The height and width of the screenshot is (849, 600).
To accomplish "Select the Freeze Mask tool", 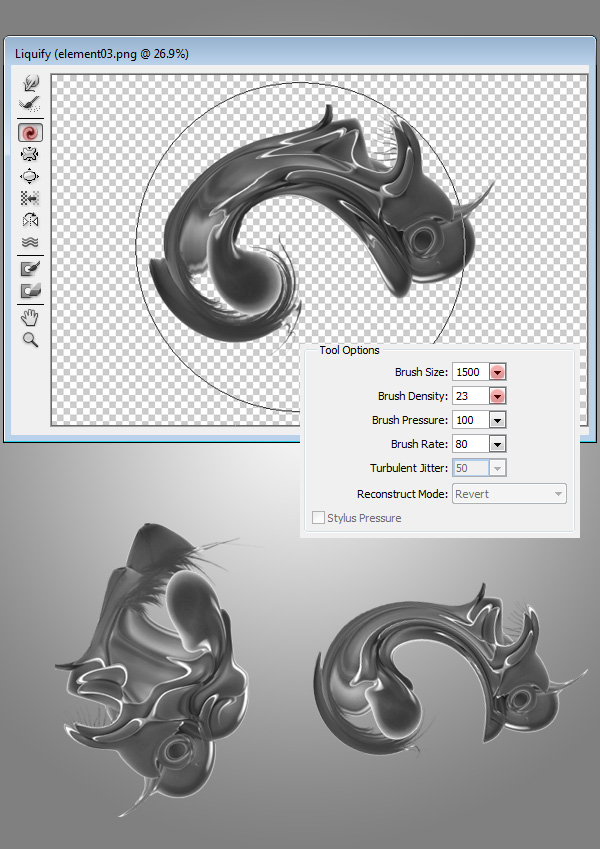I will click(x=30, y=268).
